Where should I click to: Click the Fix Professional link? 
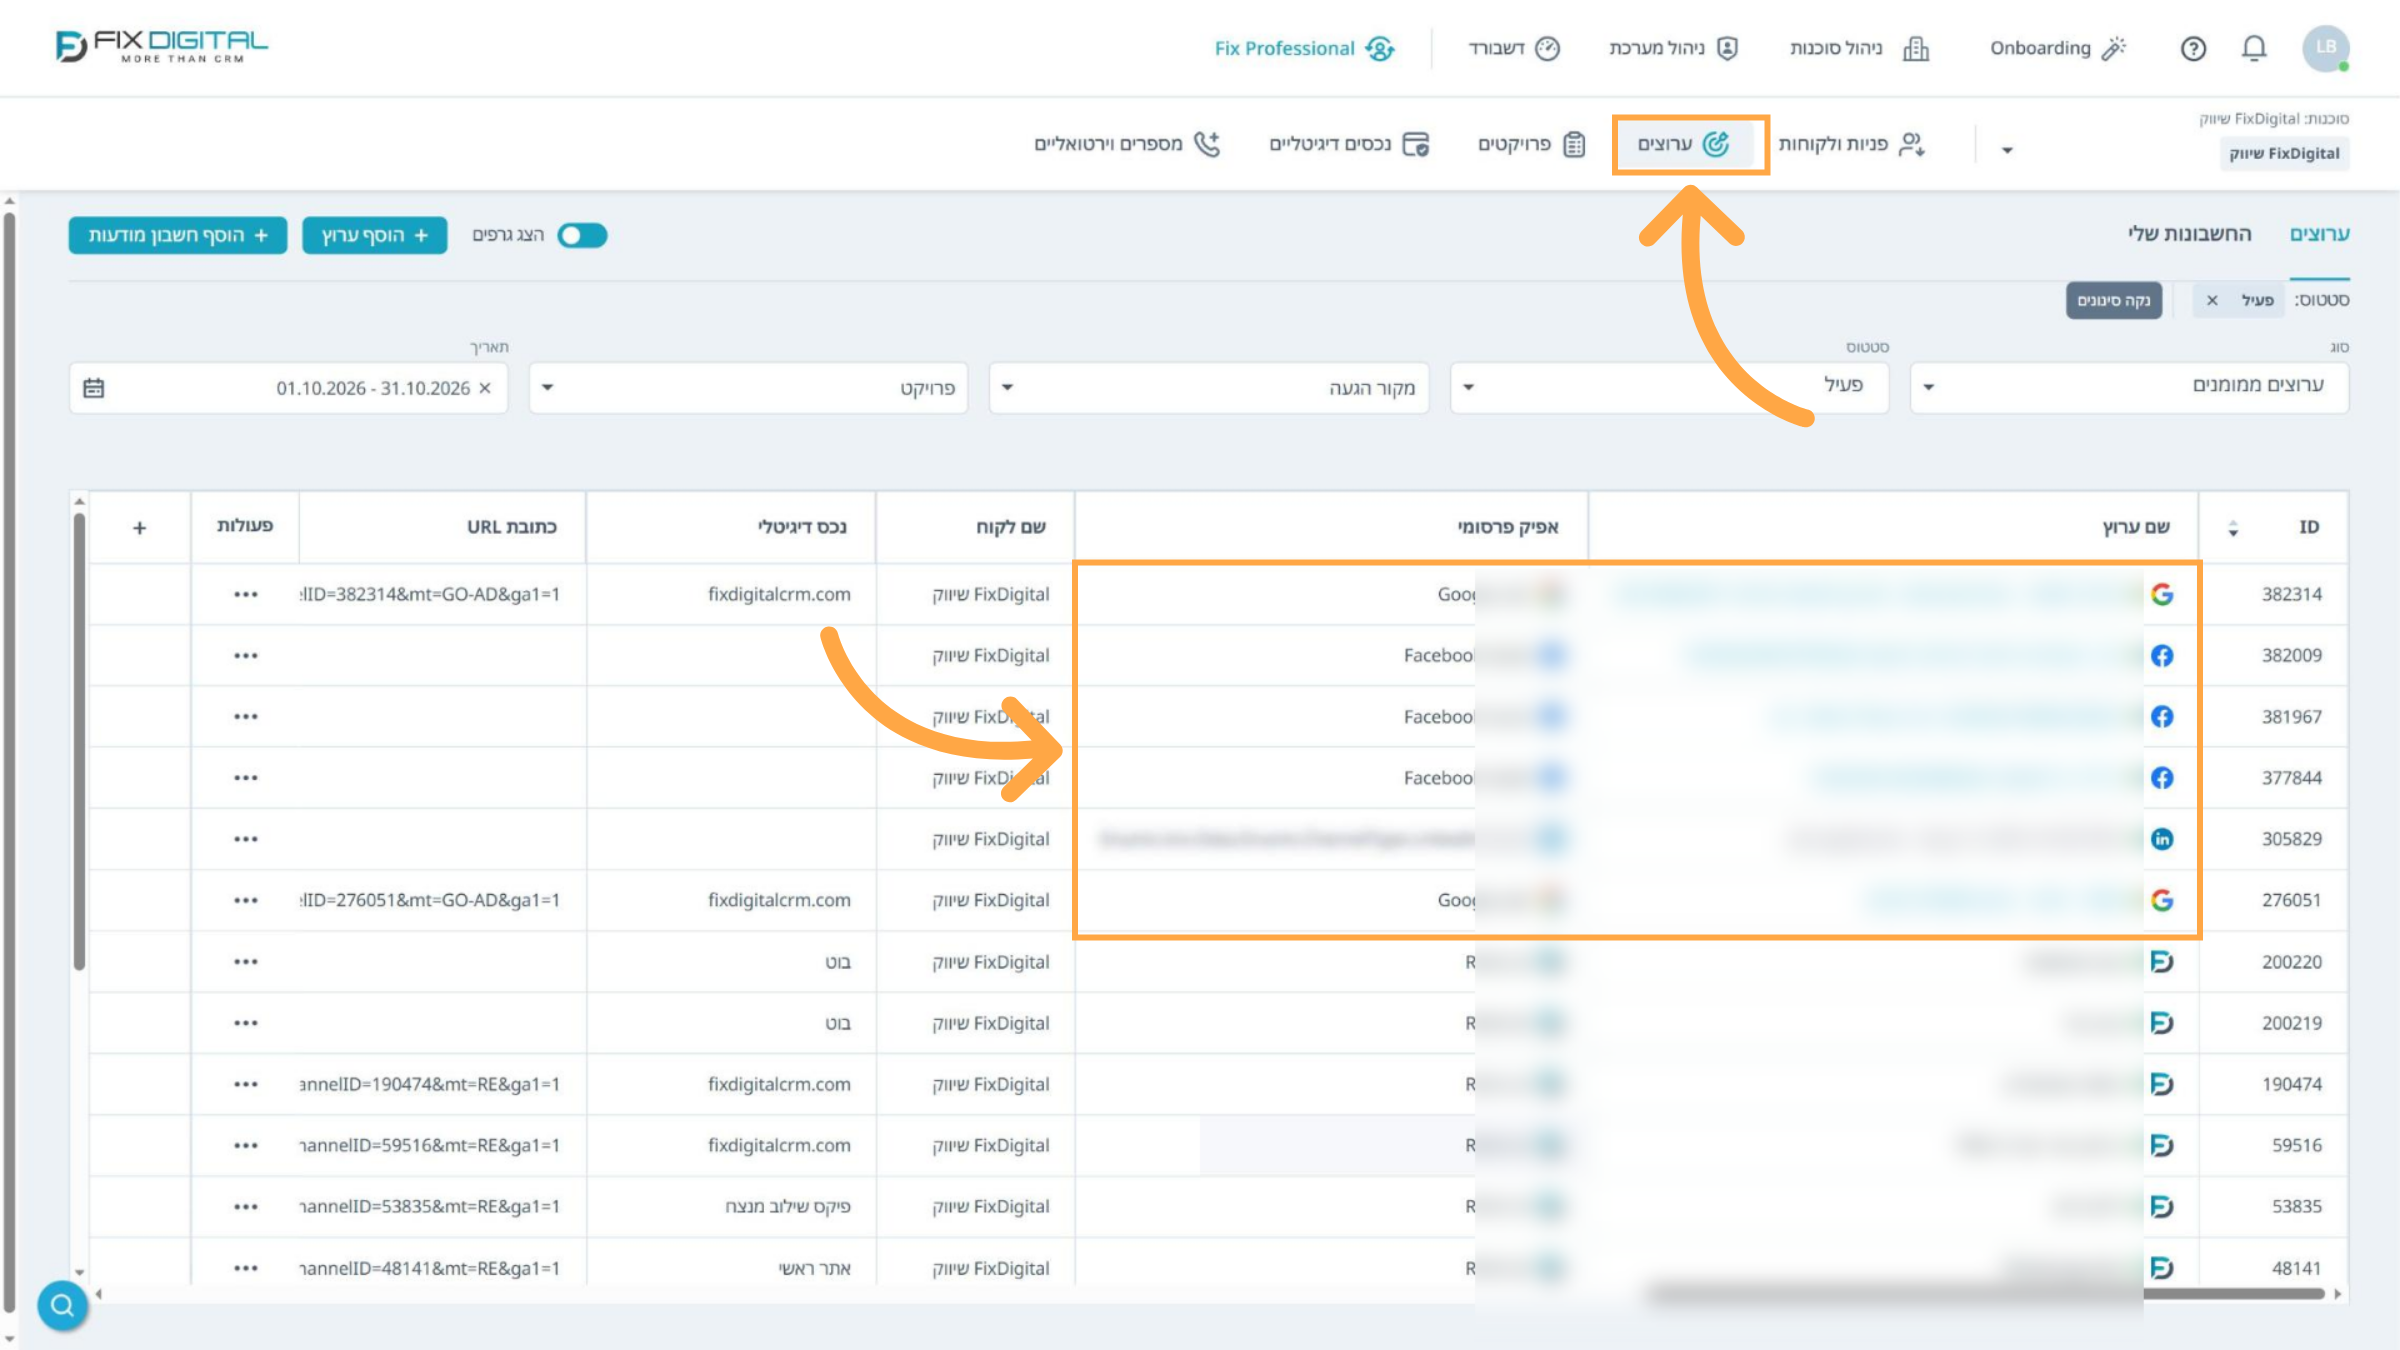1304,48
